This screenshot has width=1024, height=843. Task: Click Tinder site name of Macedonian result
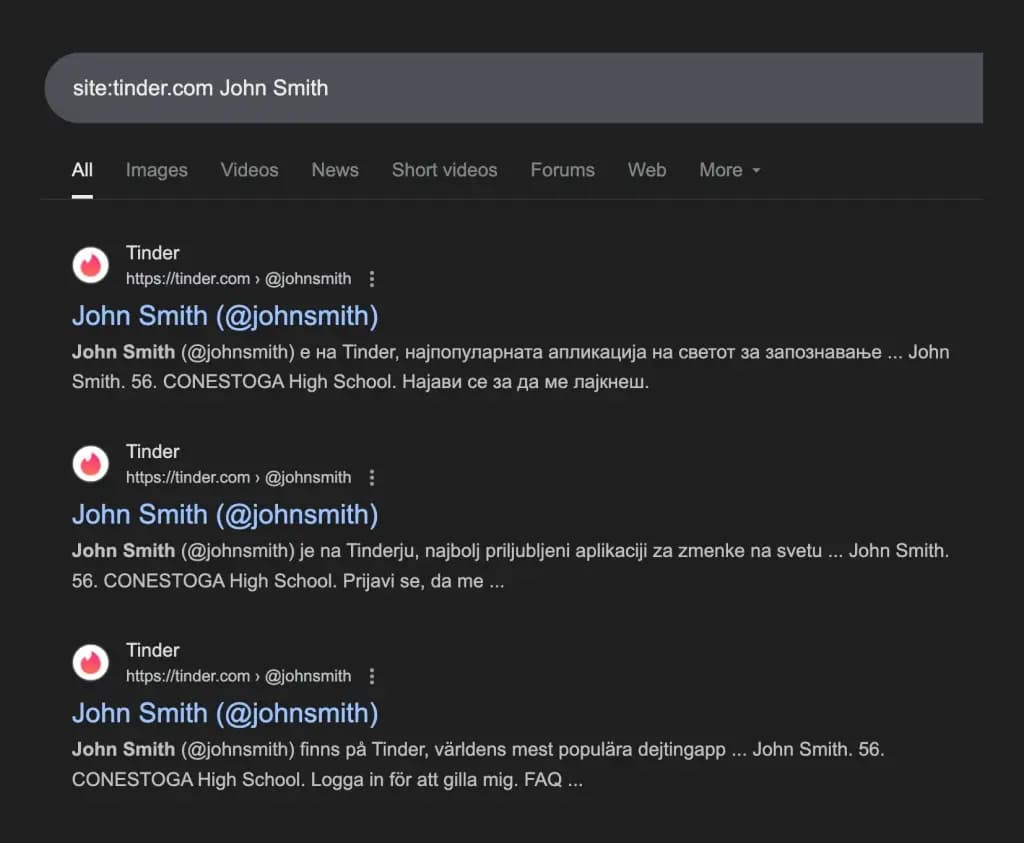(x=152, y=253)
